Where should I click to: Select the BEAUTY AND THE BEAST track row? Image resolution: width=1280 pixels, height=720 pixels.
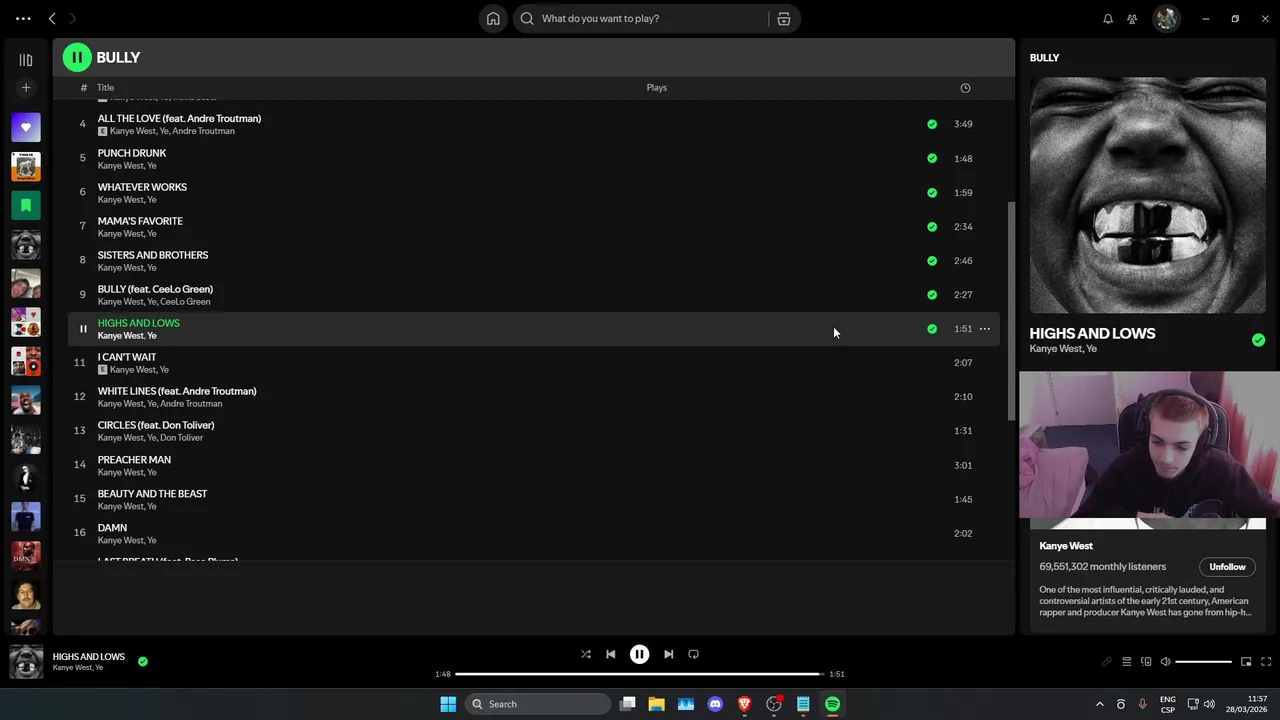point(534,499)
